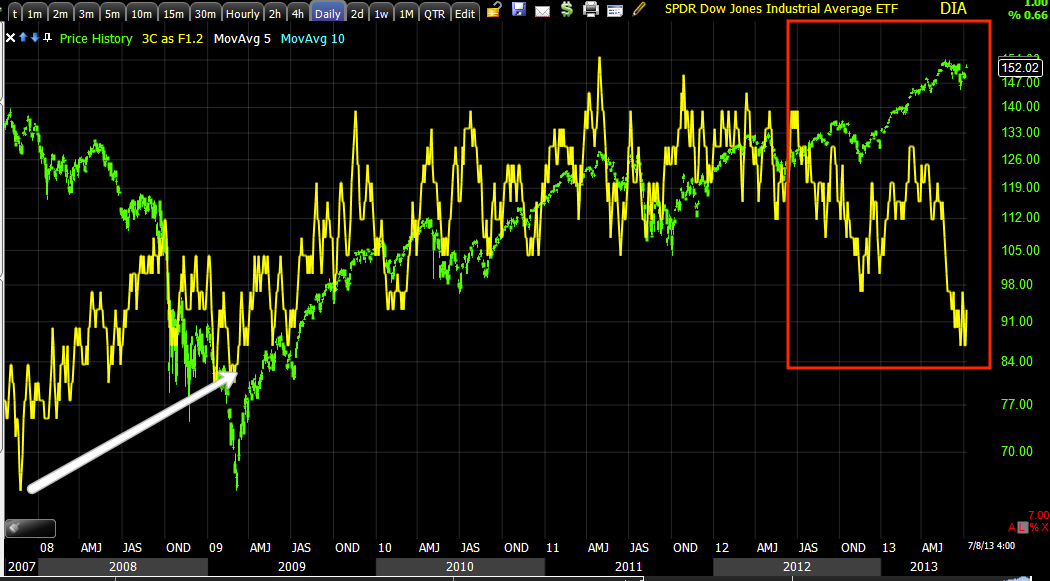Screen dimensions: 1050x581
Task: Click the 2012 year band on timeline
Action: pyautogui.click(x=797, y=567)
